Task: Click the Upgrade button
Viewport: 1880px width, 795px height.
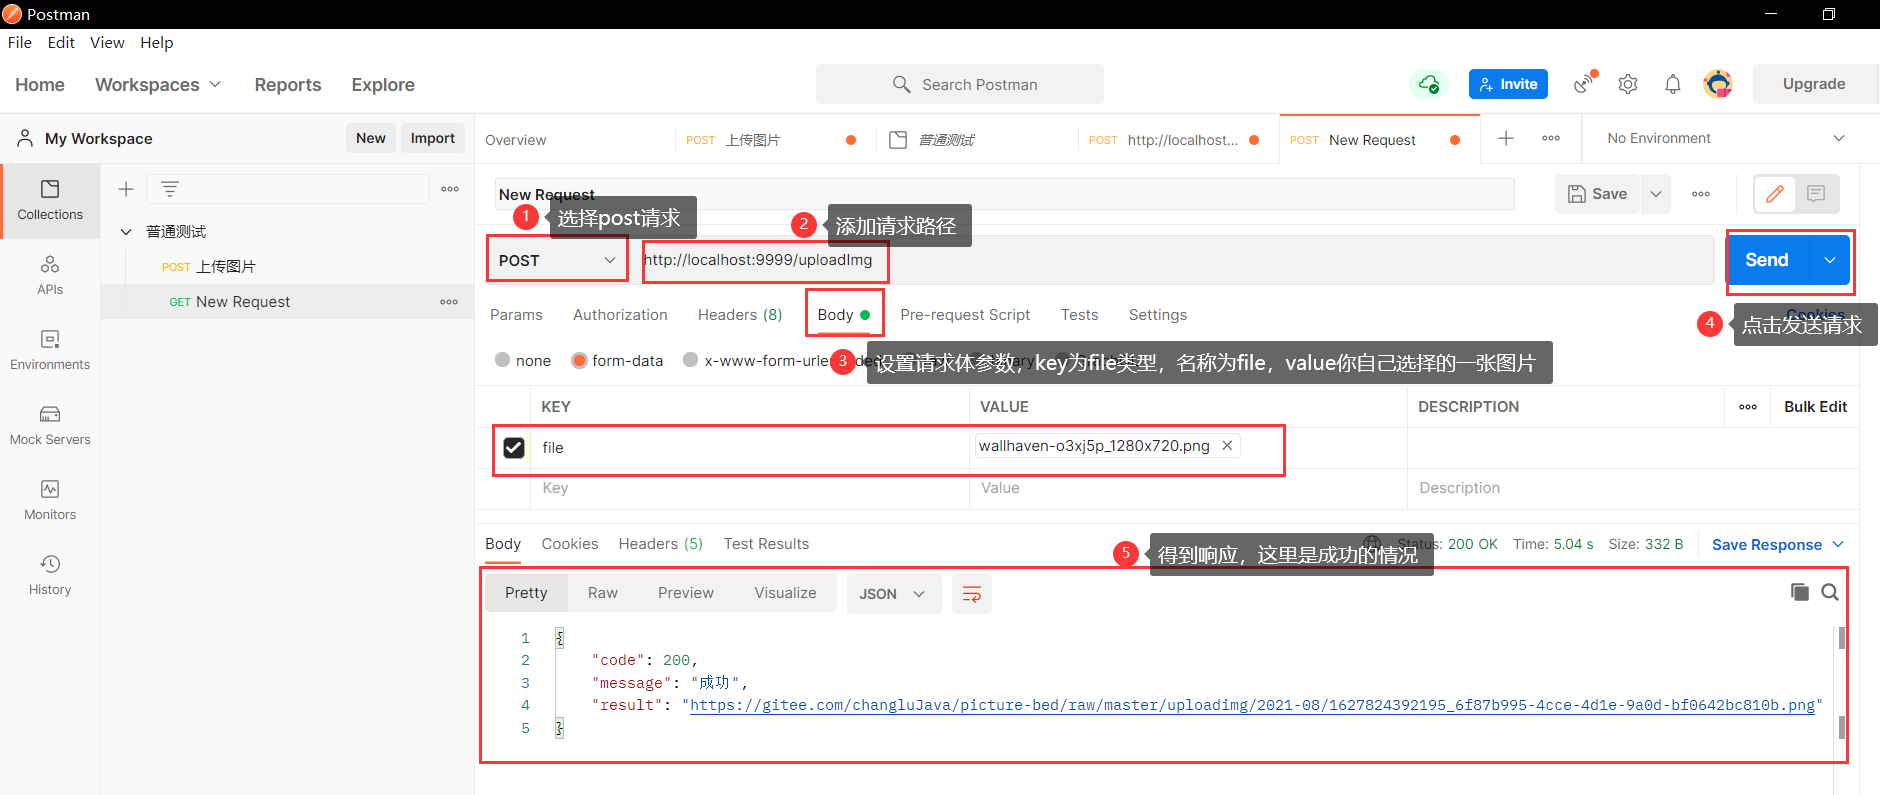Action: pos(1814,84)
